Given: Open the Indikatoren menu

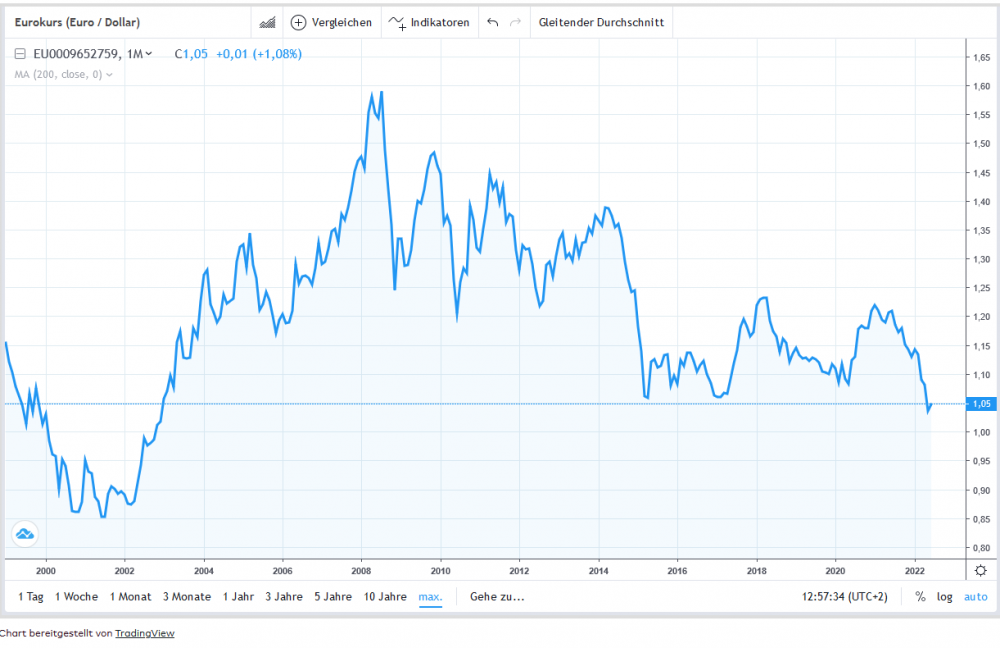Looking at the screenshot, I should click(429, 22).
